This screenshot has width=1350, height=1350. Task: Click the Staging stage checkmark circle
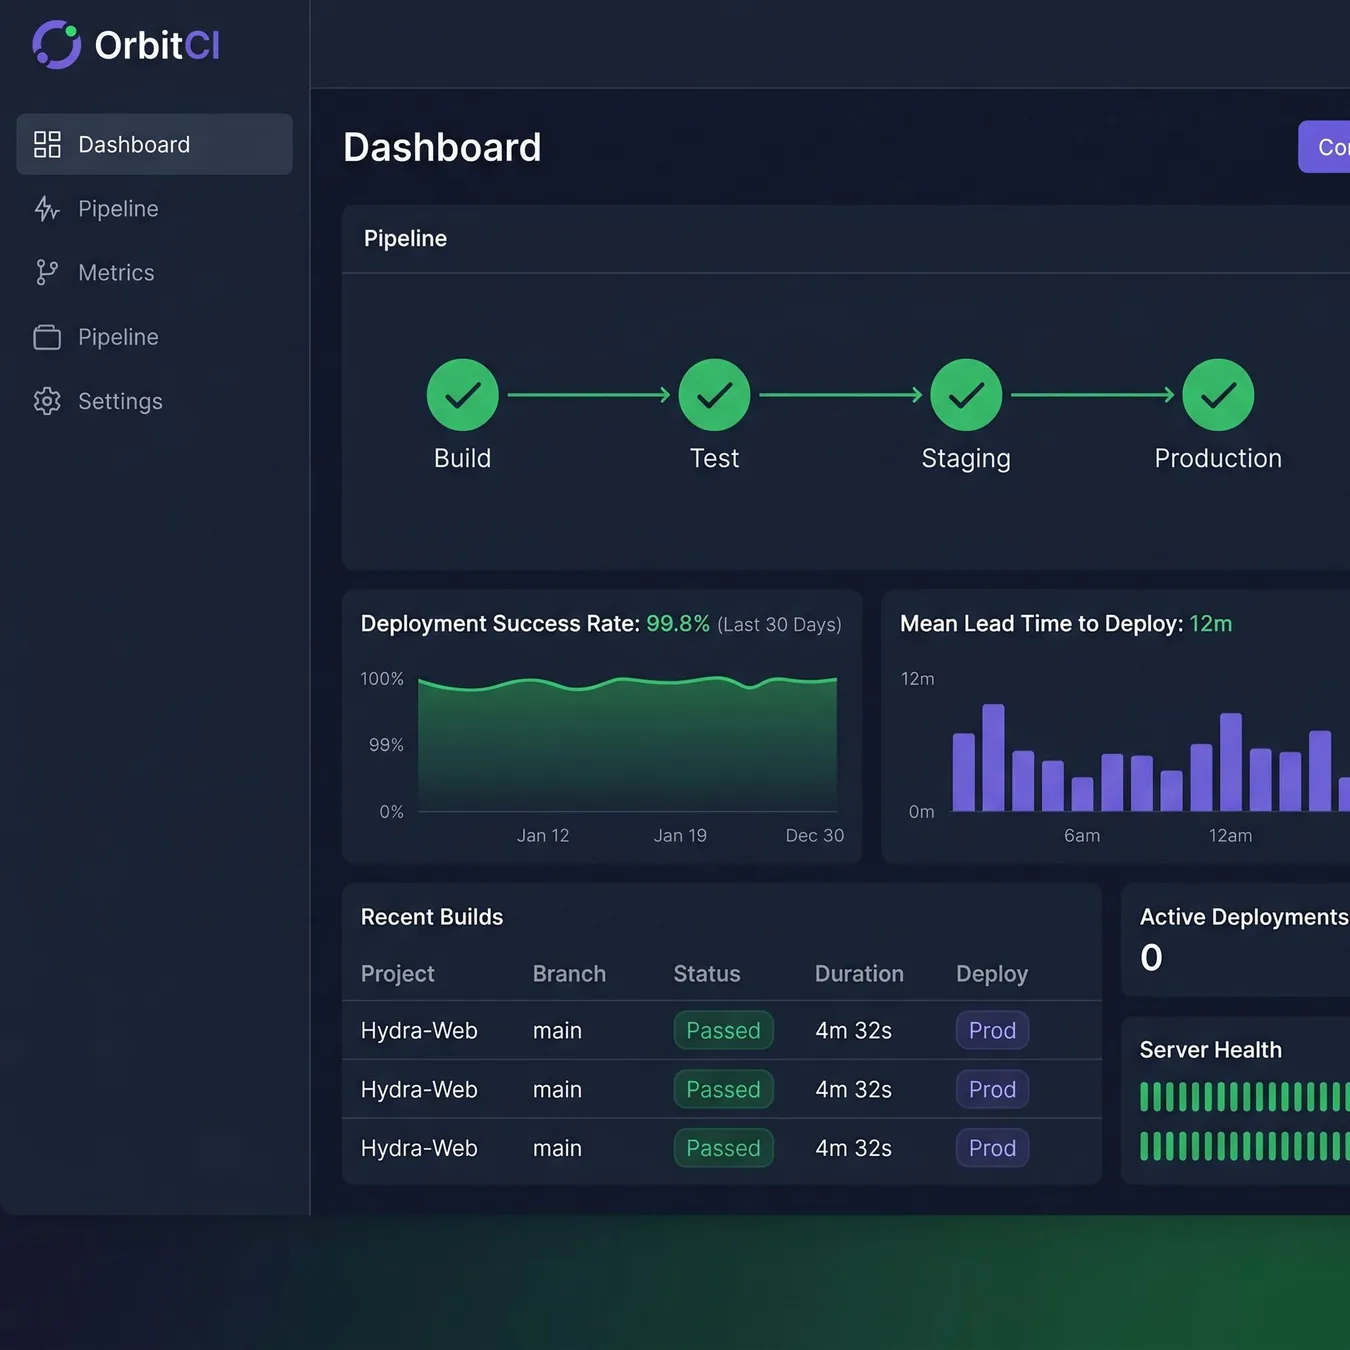(x=966, y=395)
